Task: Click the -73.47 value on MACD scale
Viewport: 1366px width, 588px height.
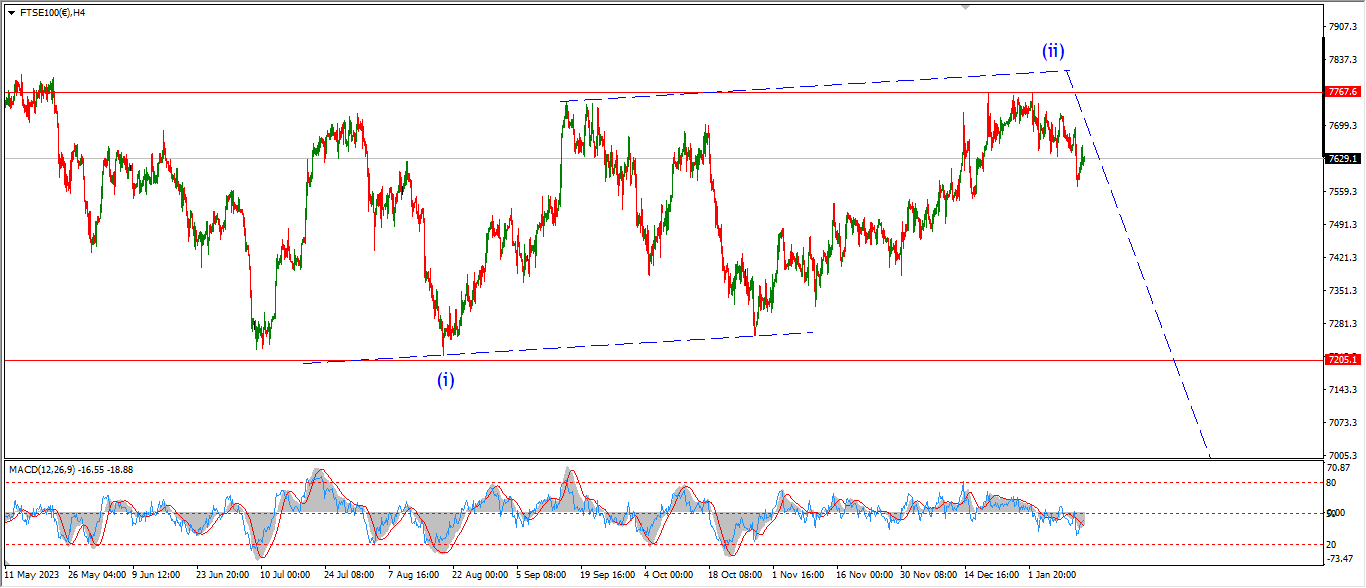Action: [x=1340, y=558]
